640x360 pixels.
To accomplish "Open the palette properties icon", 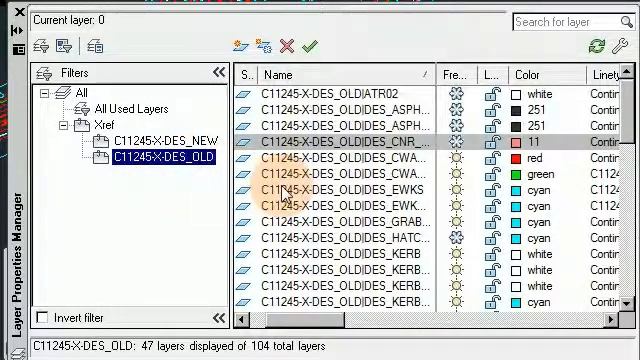I will [18, 50].
